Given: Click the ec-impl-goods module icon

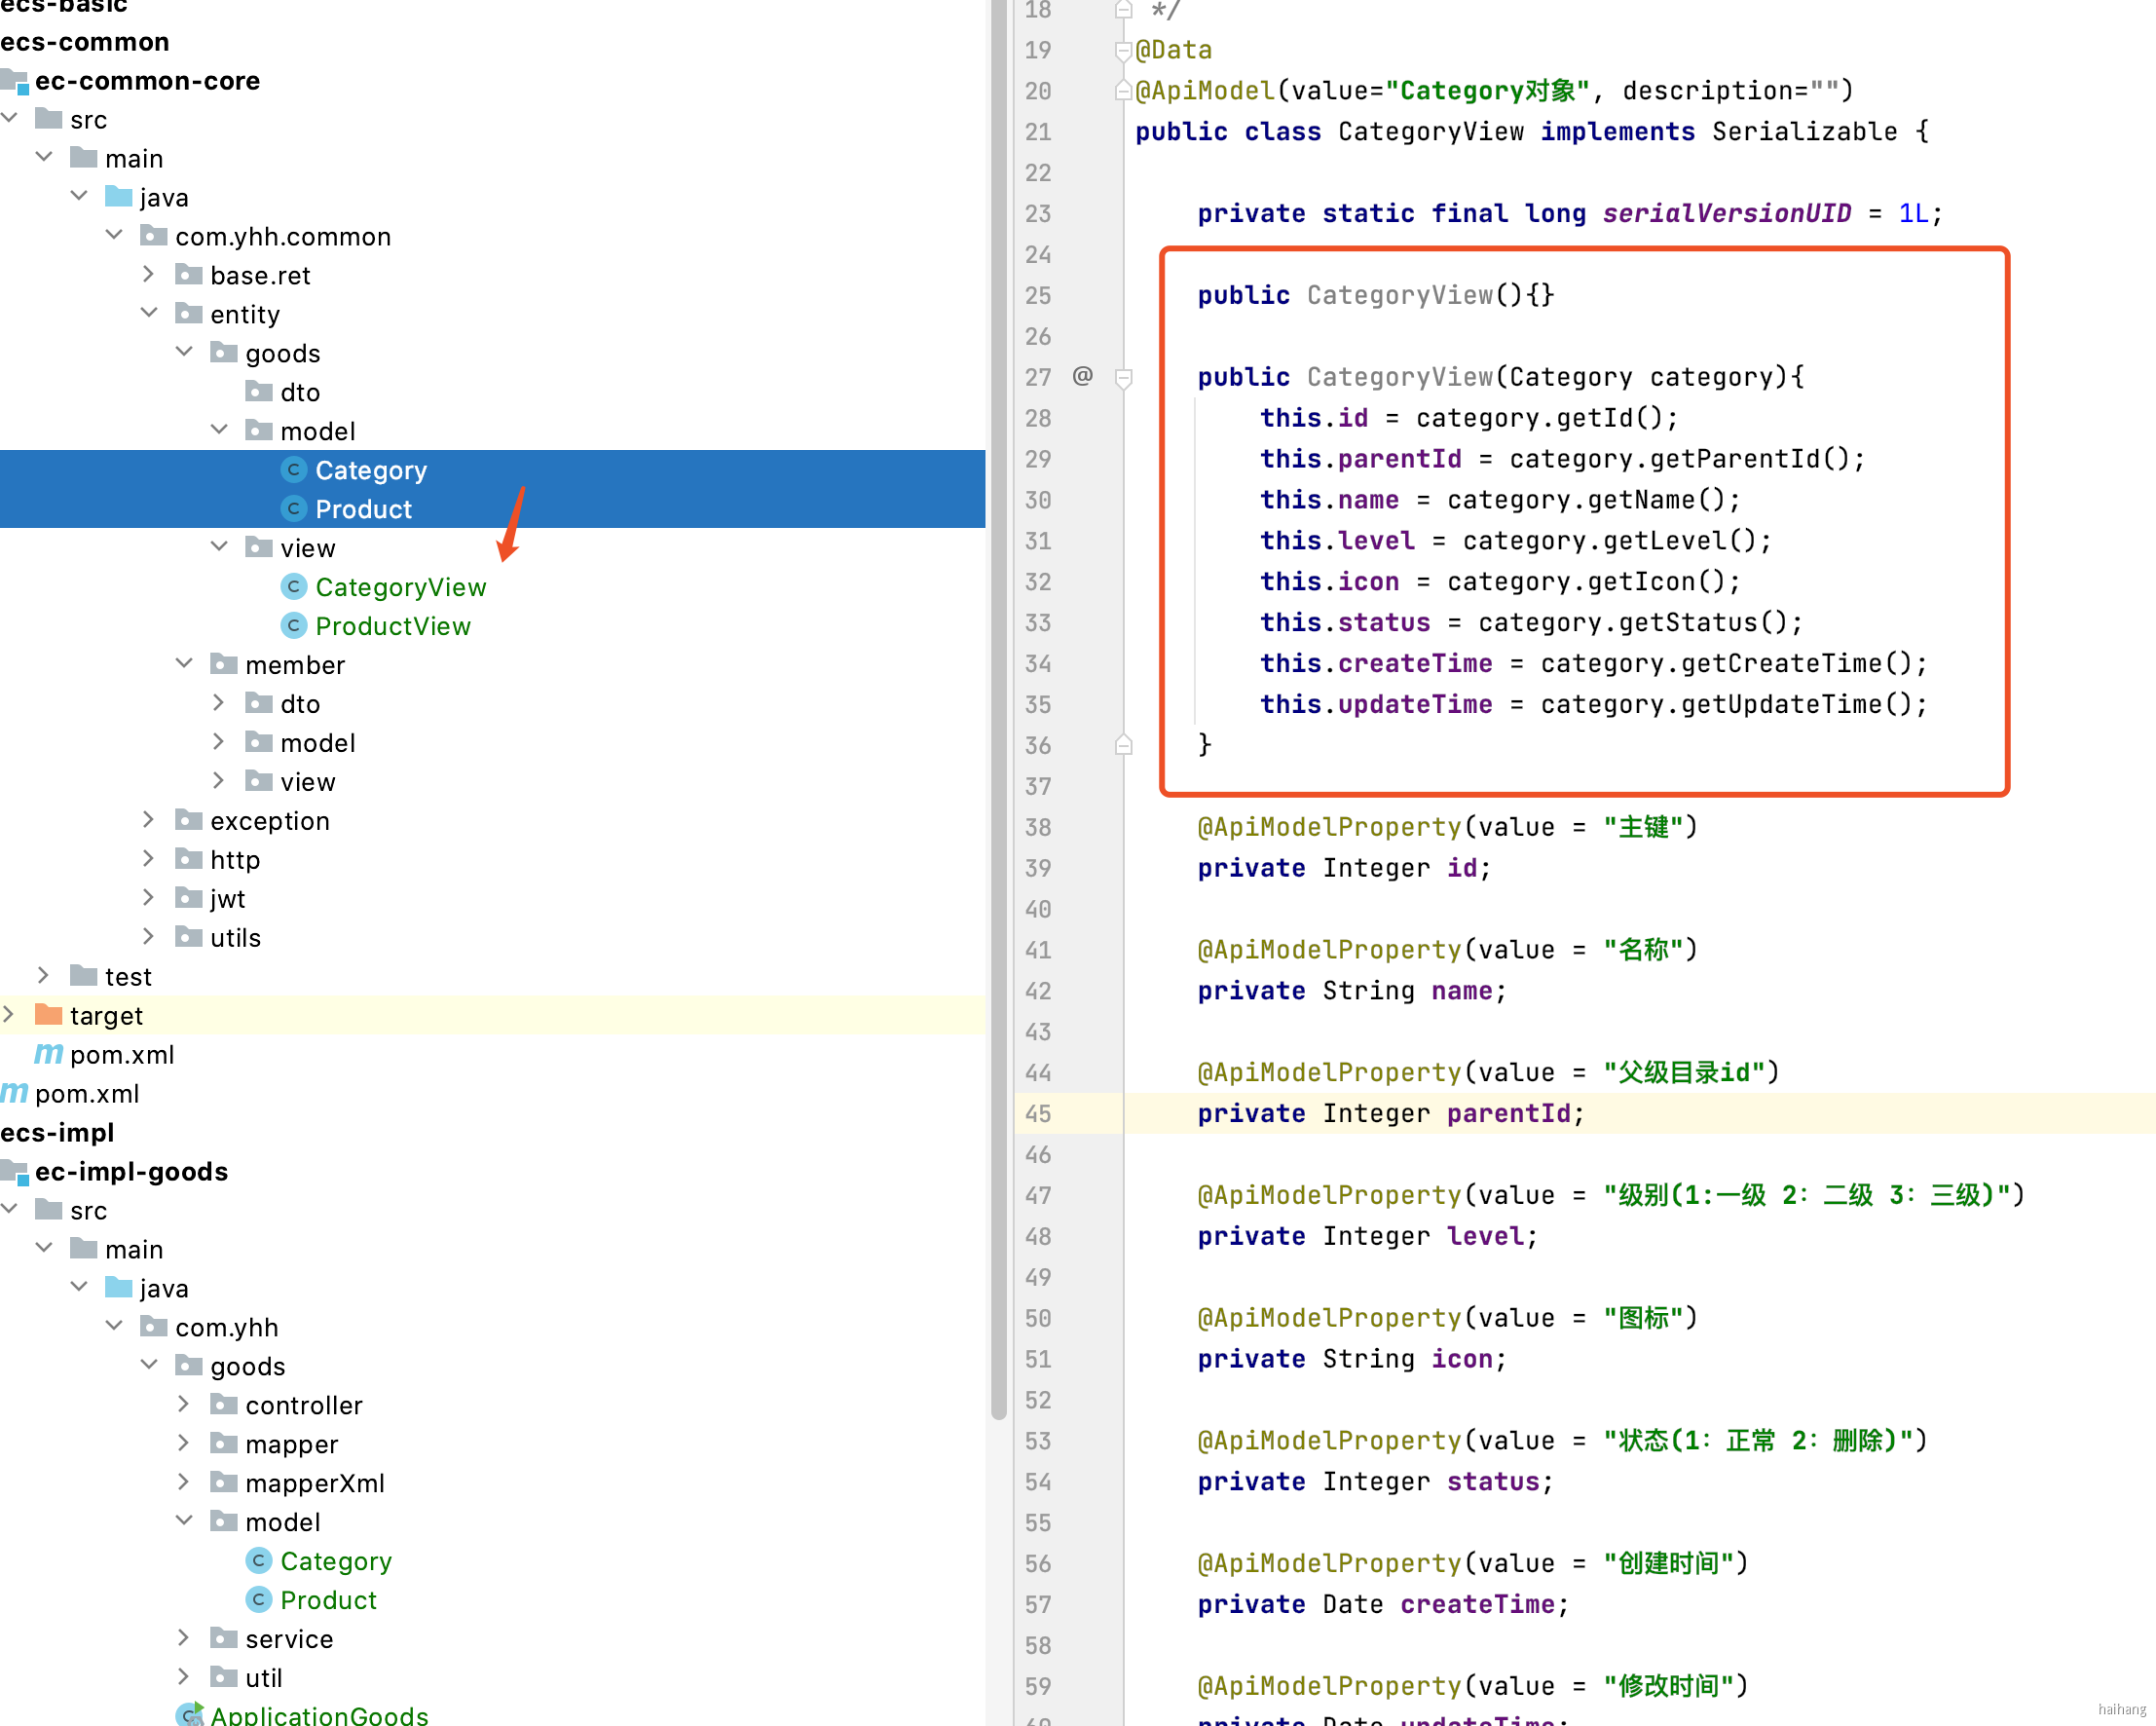Looking at the screenshot, I should click(14, 1172).
